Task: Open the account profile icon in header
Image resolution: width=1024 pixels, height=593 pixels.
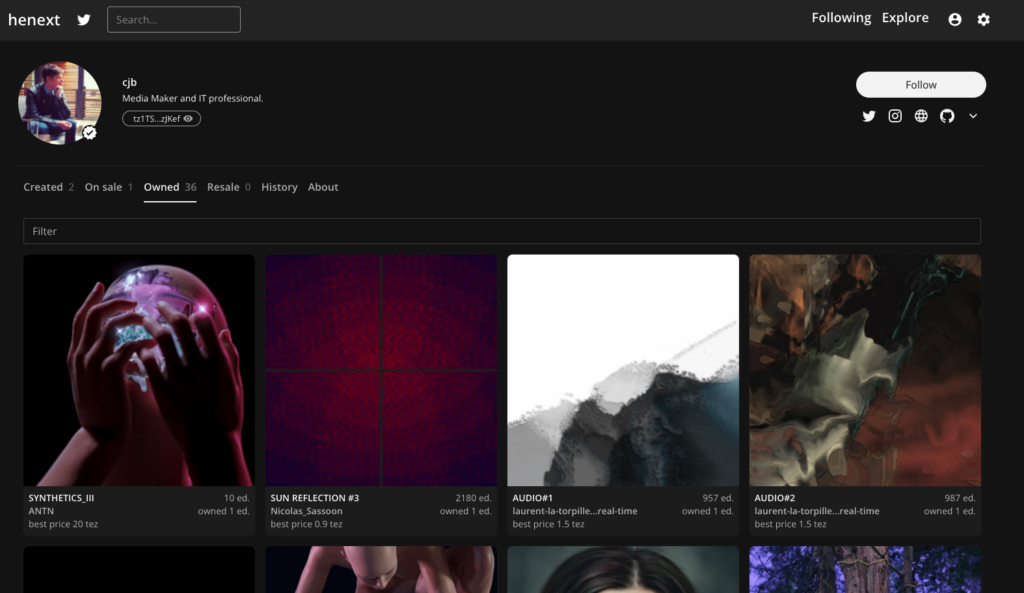Action: (x=955, y=20)
